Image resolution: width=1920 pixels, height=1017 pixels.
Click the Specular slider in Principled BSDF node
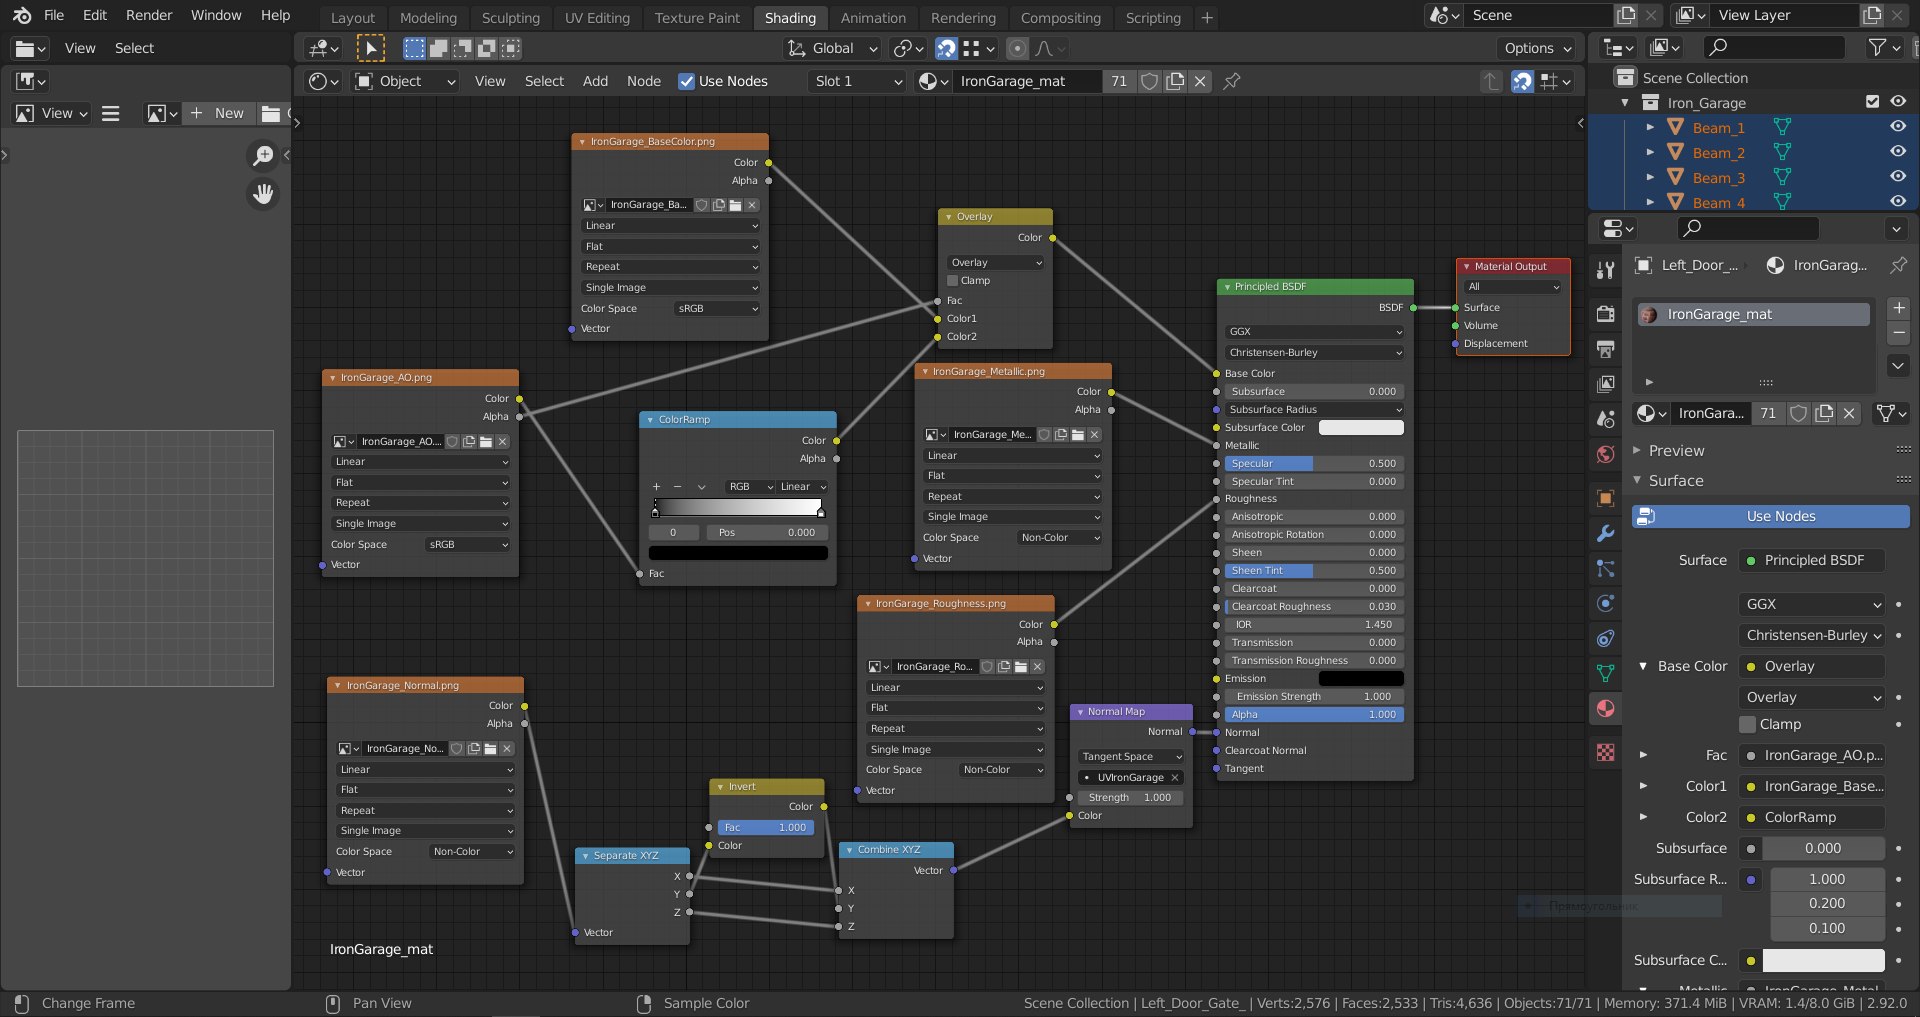[x=1314, y=464]
